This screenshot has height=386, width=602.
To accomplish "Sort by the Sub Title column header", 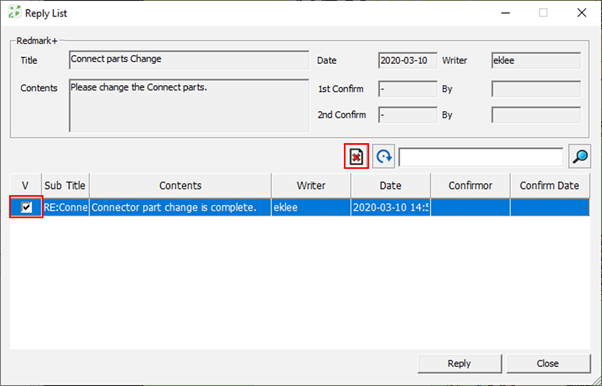I will 65,186.
